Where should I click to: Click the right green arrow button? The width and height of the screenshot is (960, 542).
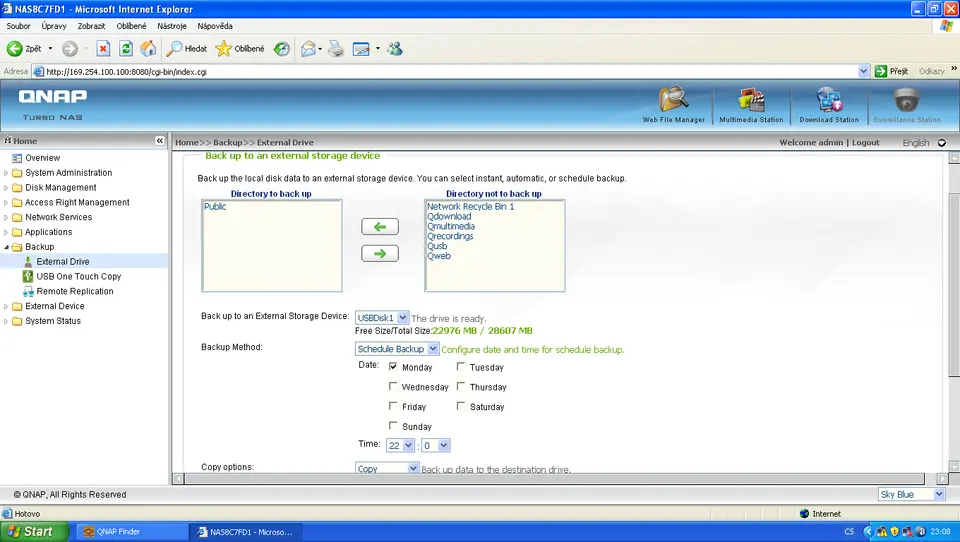tap(379, 254)
